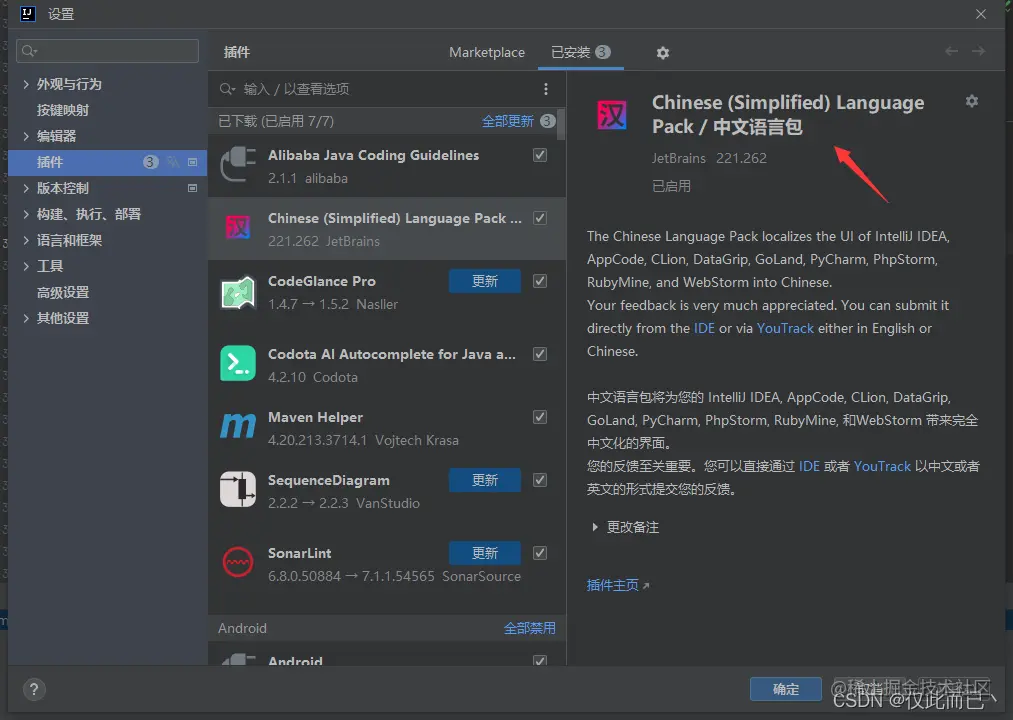Toggle the Codota AI Autocomplete checkbox
The width and height of the screenshot is (1013, 720).
pos(540,354)
